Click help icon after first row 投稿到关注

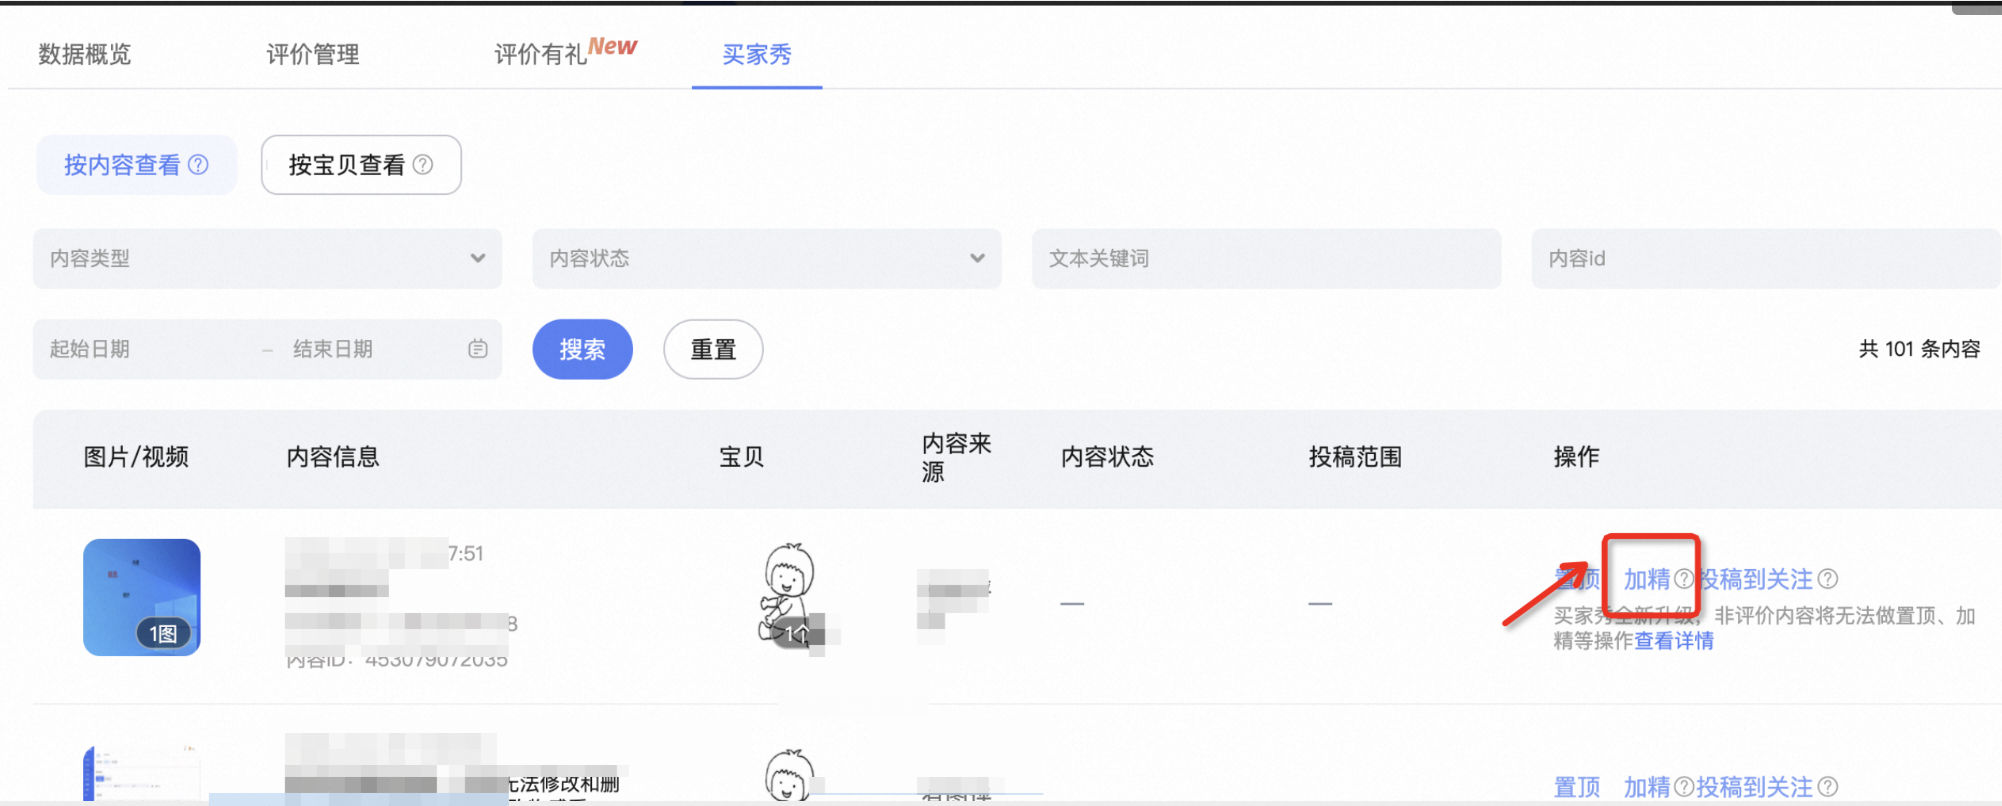[1828, 579]
